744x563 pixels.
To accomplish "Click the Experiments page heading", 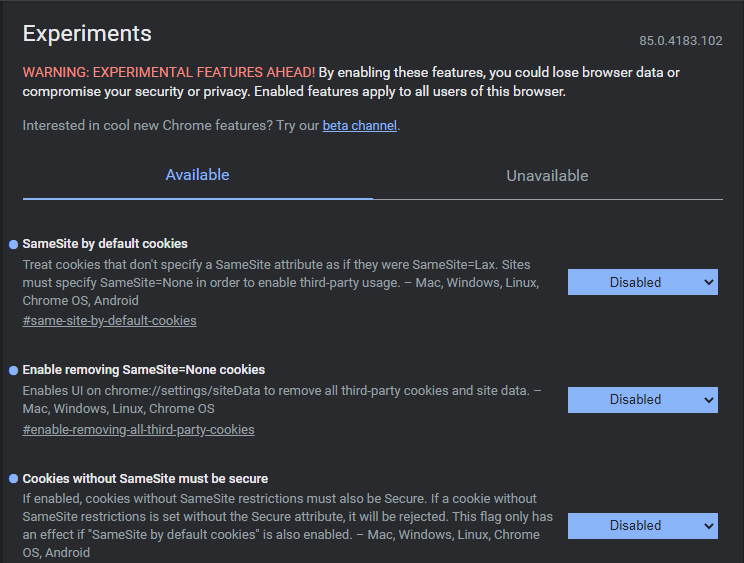I will click(x=87, y=33).
